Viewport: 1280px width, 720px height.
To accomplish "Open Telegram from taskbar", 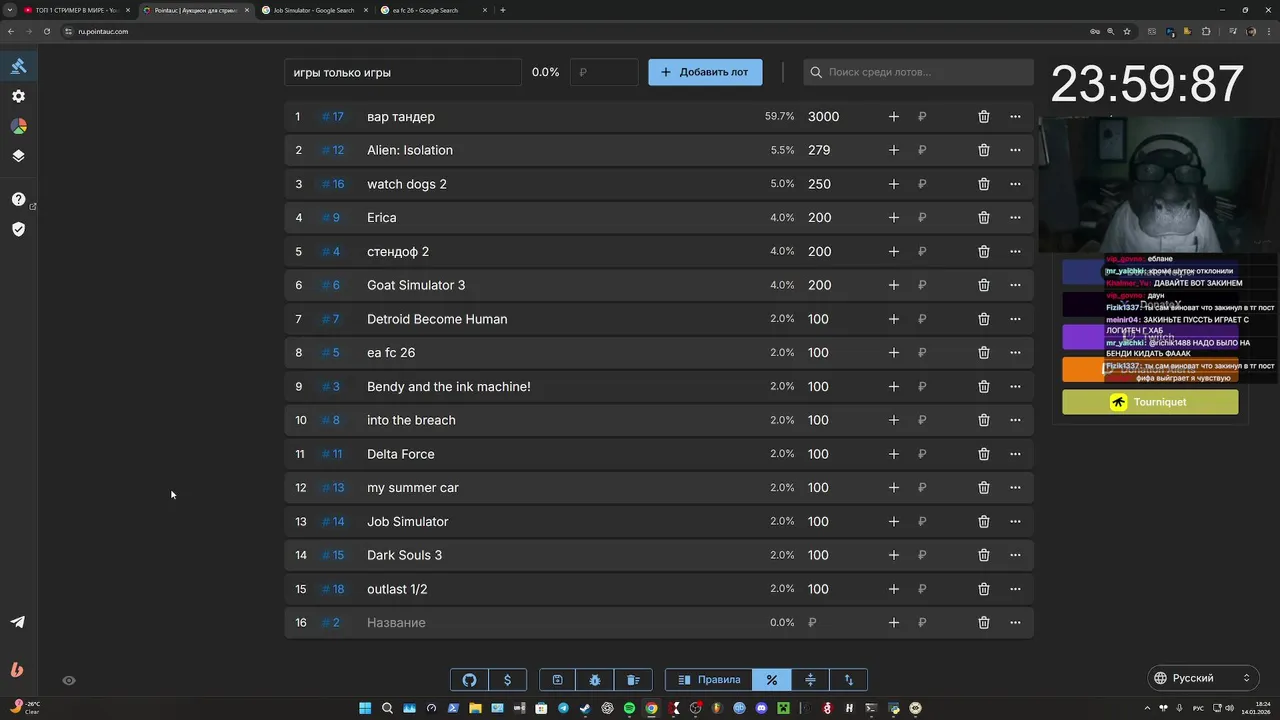I will (x=563, y=708).
